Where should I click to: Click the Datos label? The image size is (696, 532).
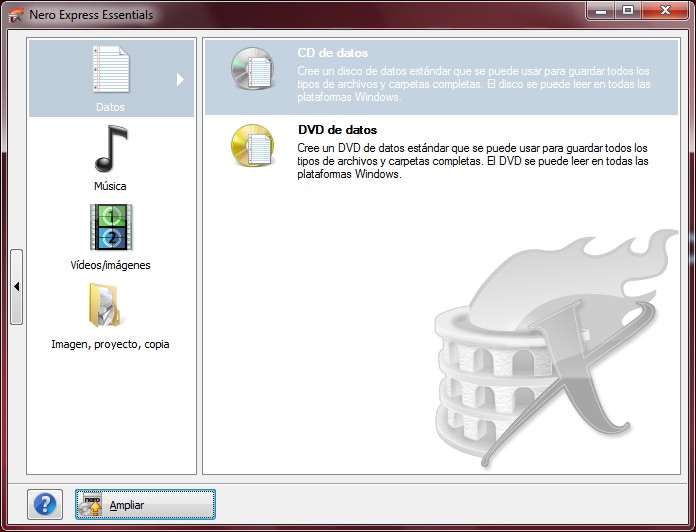tap(110, 107)
